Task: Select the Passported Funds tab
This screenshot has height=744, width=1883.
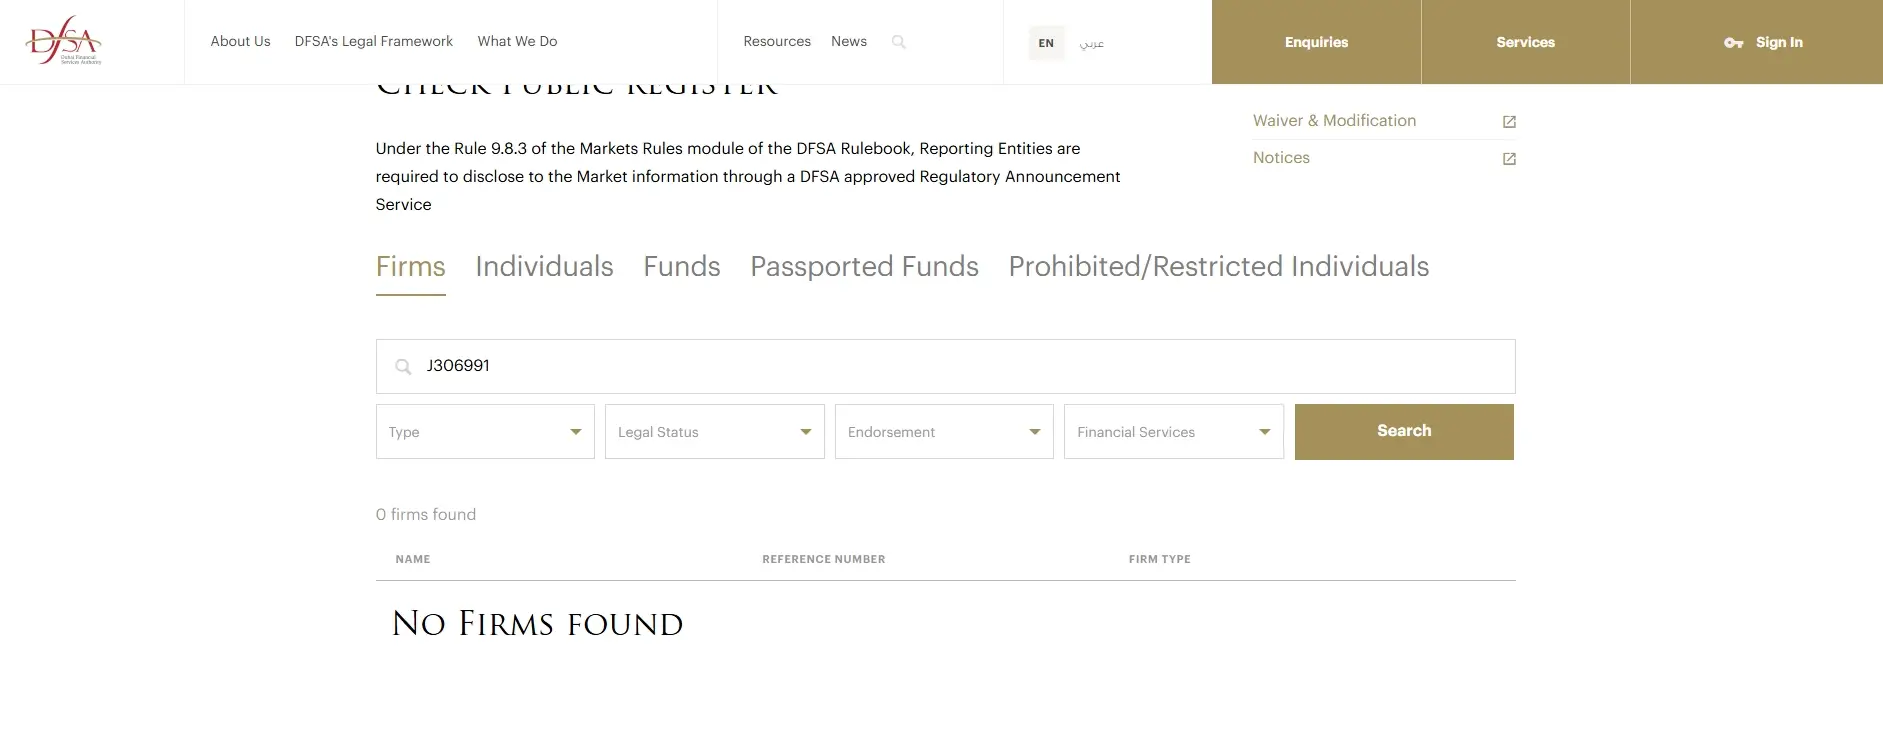Action: point(864,267)
